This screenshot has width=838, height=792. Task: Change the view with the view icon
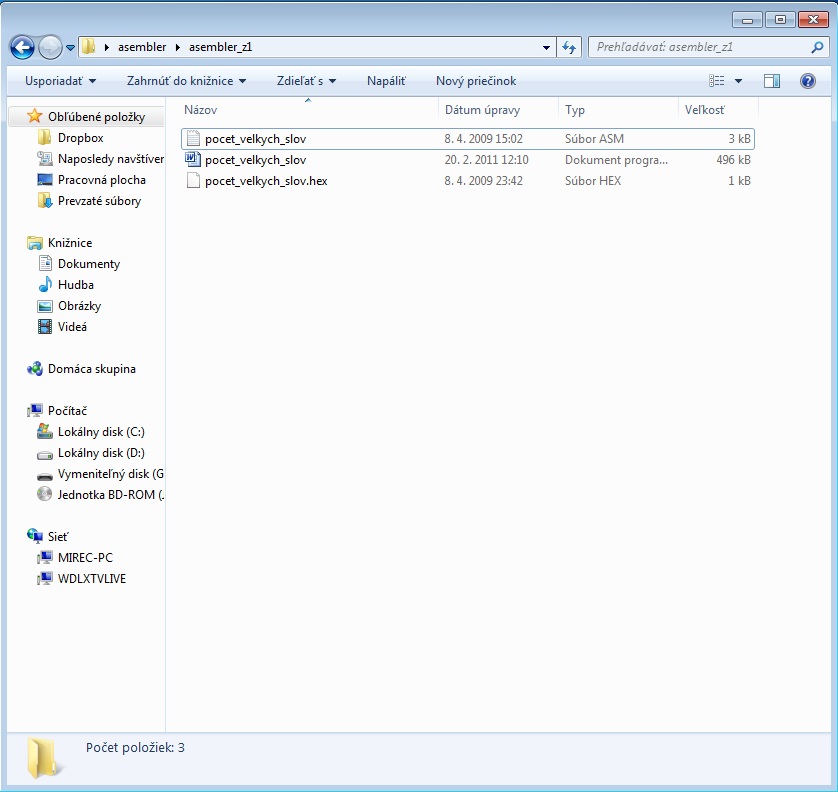[x=717, y=81]
